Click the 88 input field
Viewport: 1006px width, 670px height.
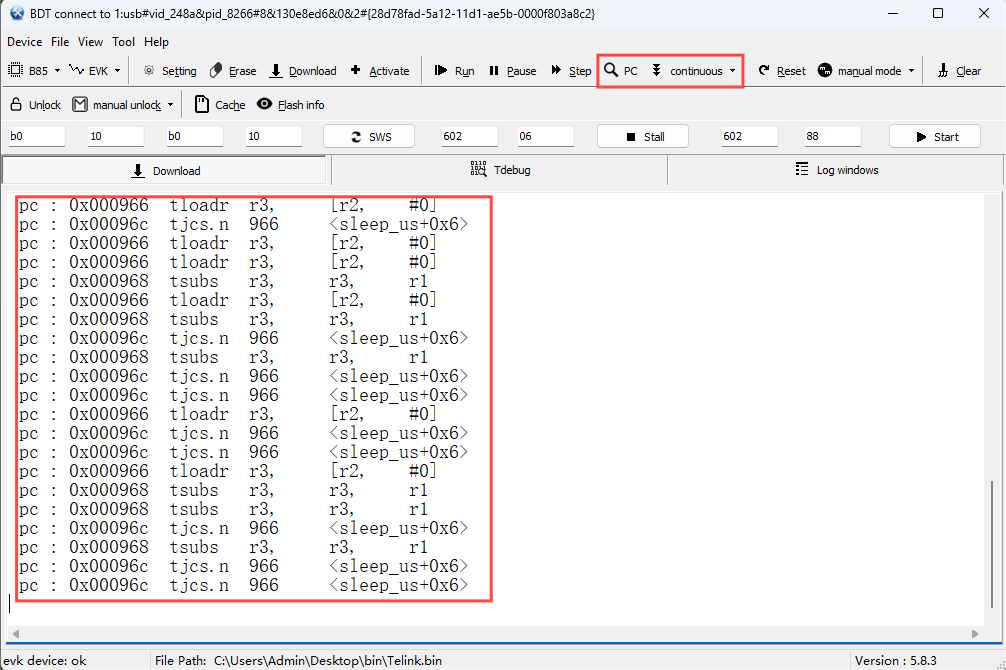pos(833,136)
